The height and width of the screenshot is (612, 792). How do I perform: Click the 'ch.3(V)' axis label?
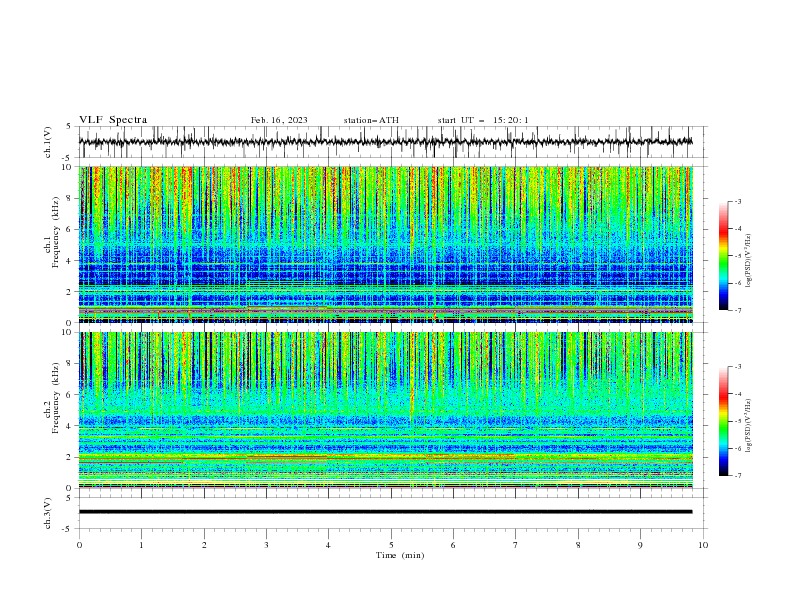pos(48,513)
